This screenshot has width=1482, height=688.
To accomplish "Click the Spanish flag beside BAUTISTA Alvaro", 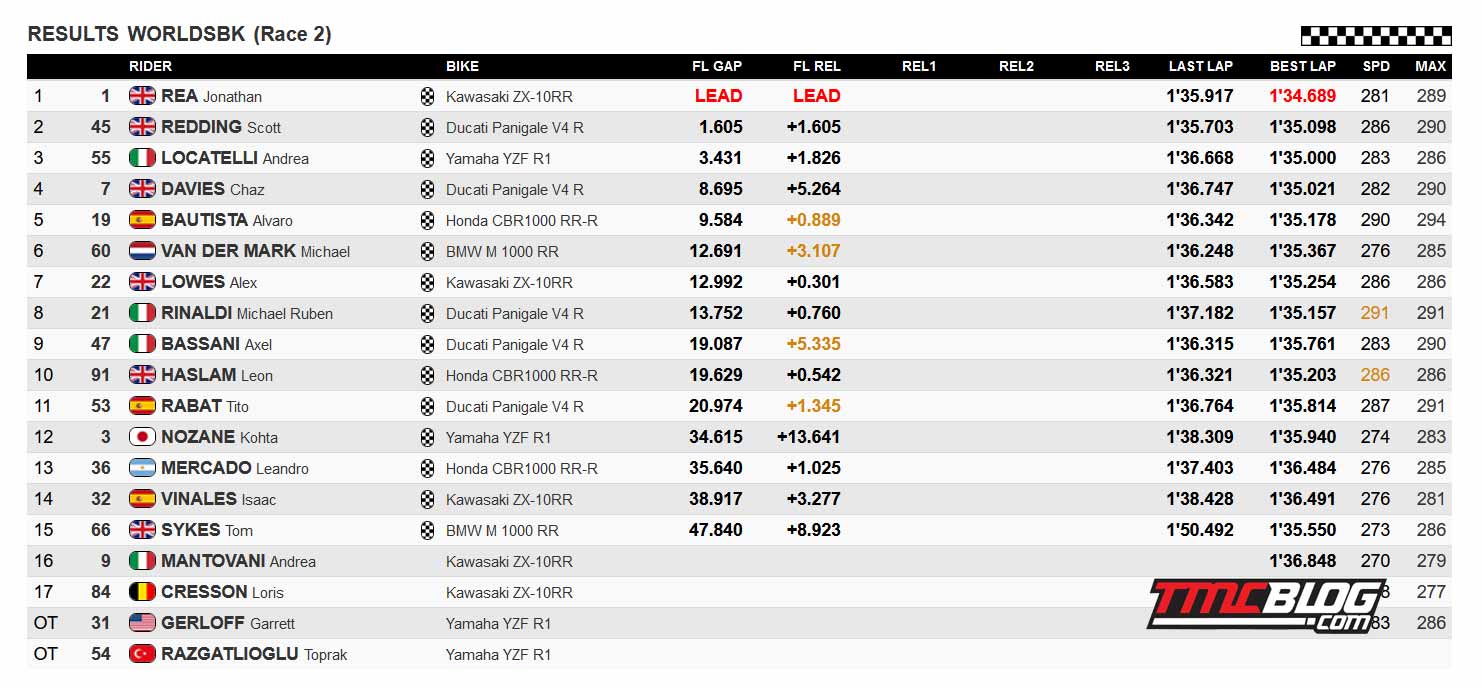I will pyautogui.click(x=143, y=220).
